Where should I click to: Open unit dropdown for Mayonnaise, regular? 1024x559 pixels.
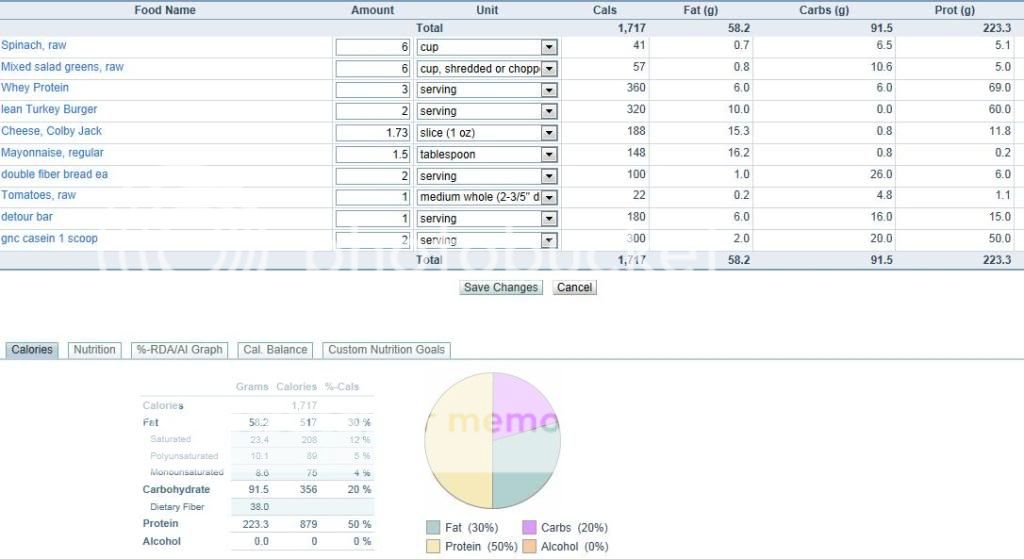point(548,155)
